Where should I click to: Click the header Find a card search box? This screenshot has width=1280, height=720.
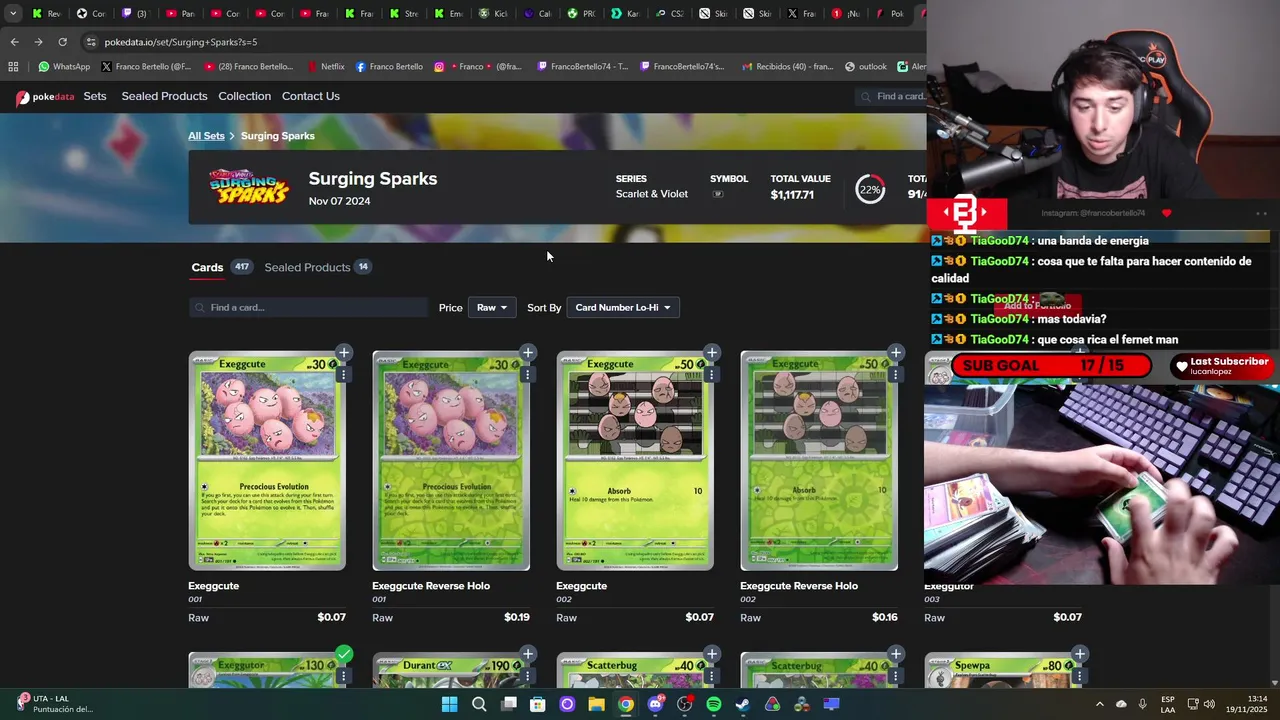pyautogui.click(x=892, y=96)
